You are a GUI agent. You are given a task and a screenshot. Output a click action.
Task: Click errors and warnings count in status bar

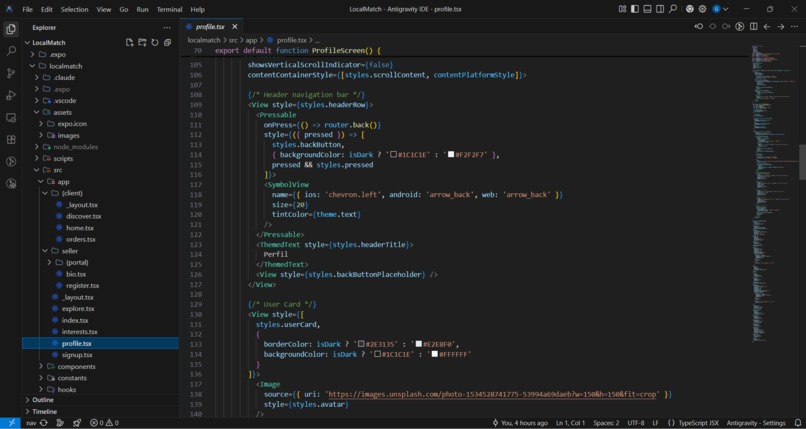click(x=104, y=423)
